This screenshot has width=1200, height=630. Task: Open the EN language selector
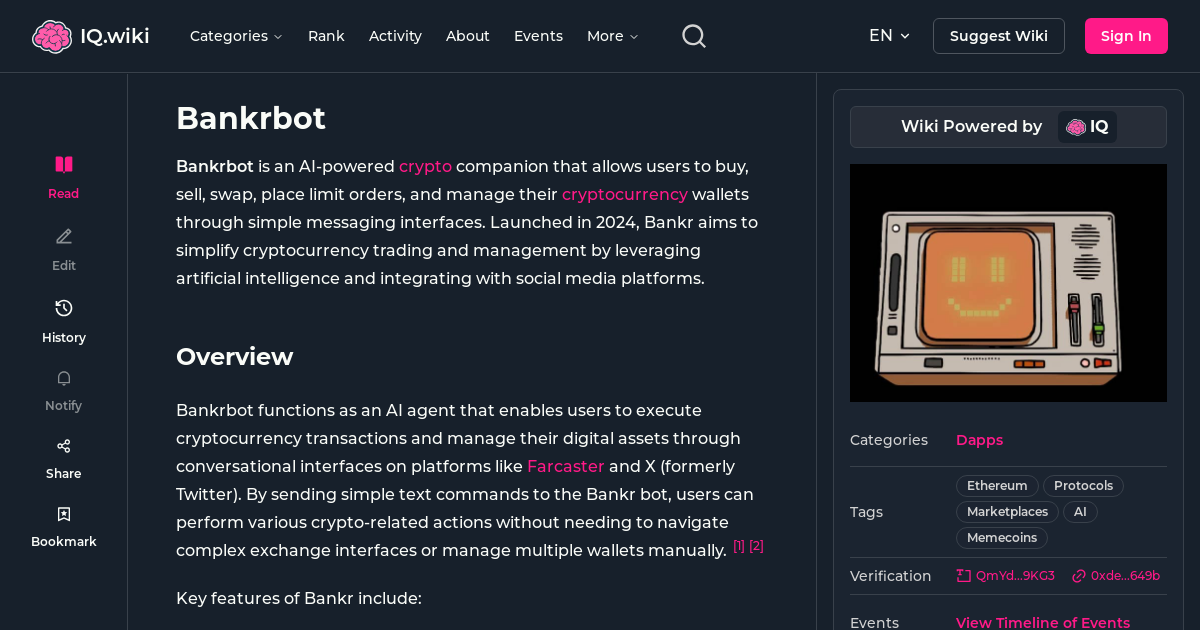[889, 35]
